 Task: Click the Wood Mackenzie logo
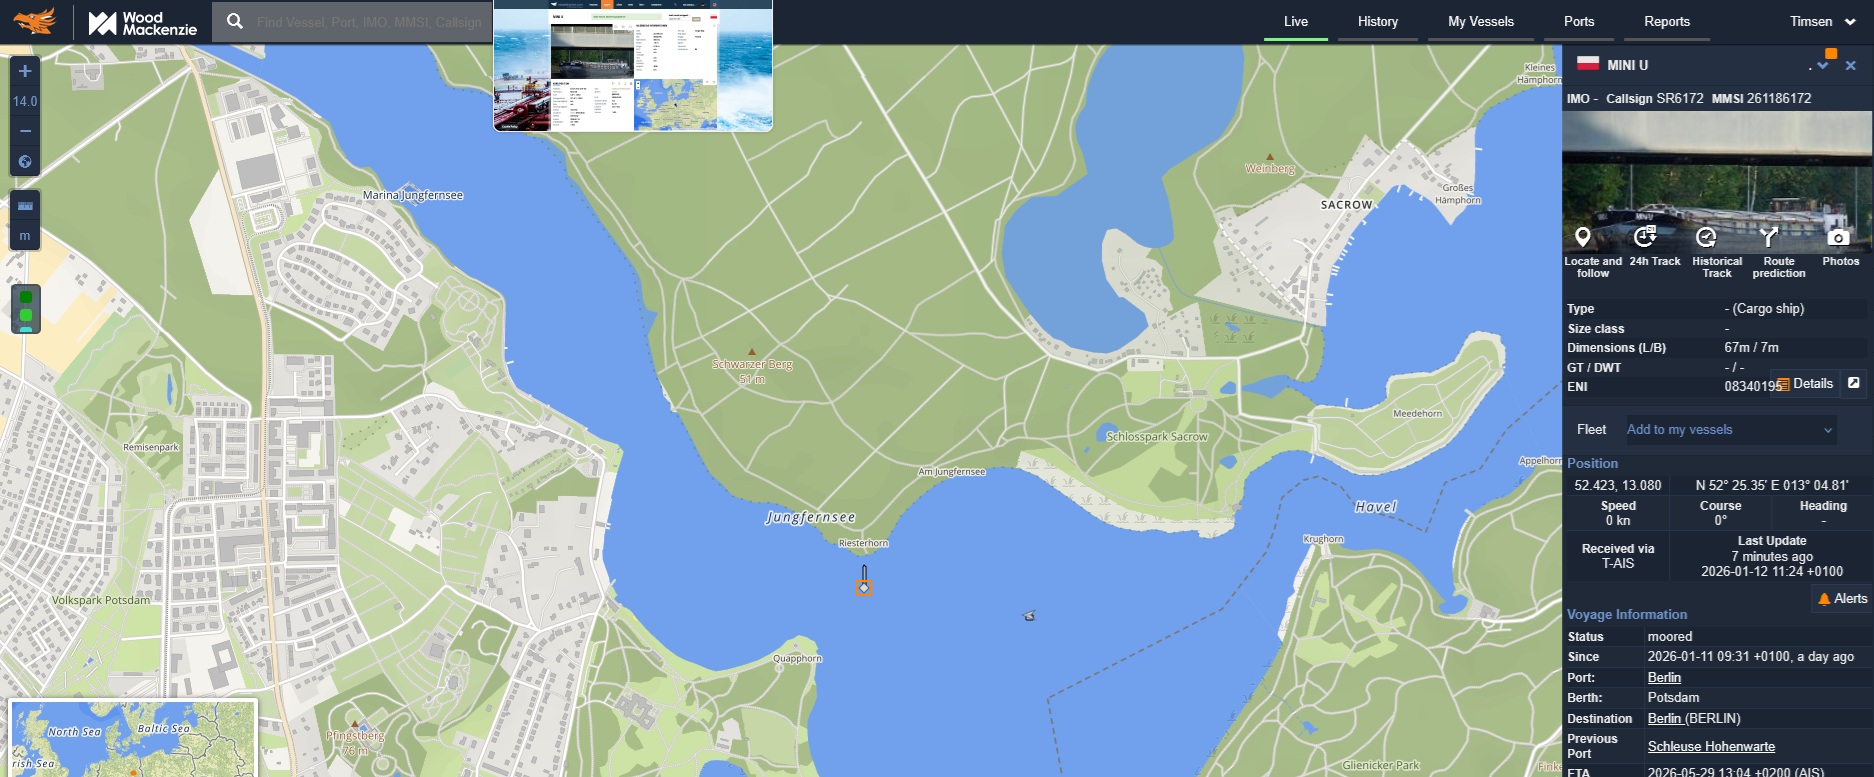[143, 23]
